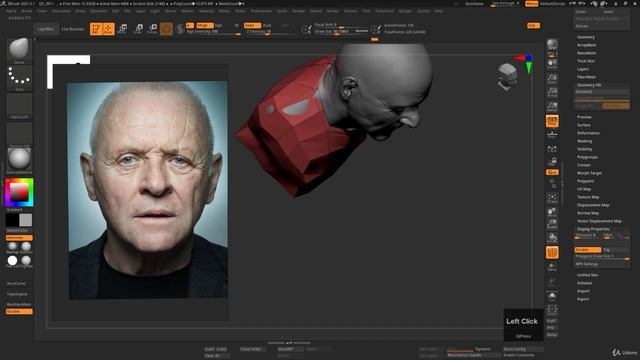Expand the FiberMesh section
640x360 pixels.
[x=587, y=77]
